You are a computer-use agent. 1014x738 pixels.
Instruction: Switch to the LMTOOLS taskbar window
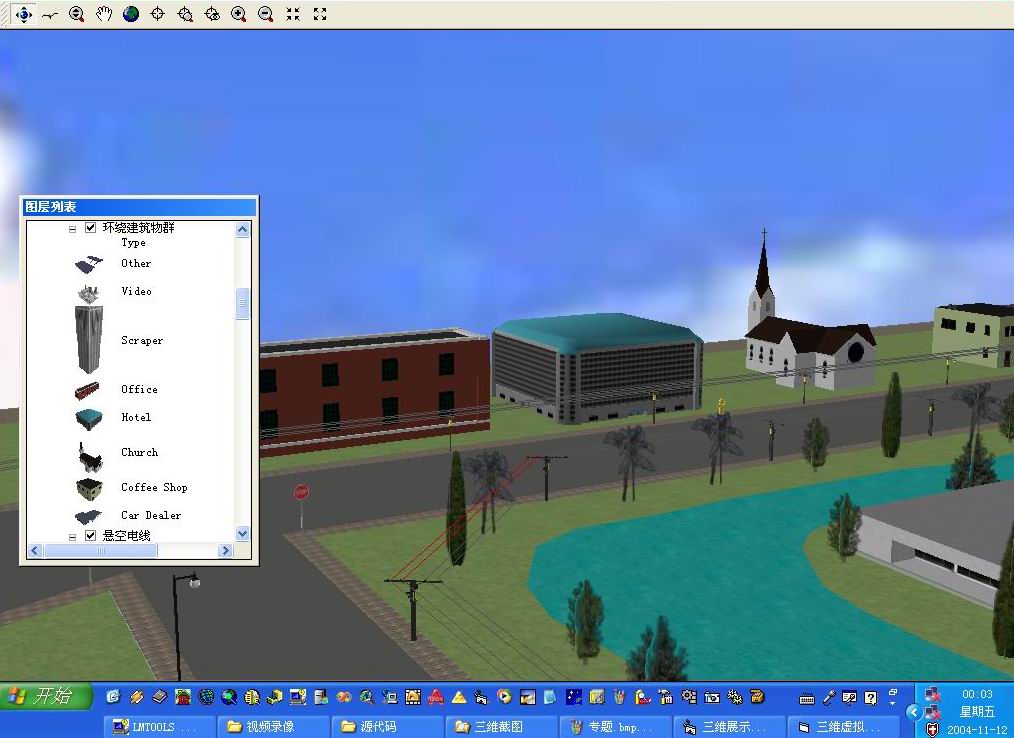pyautogui.click(x=160, y=727)
